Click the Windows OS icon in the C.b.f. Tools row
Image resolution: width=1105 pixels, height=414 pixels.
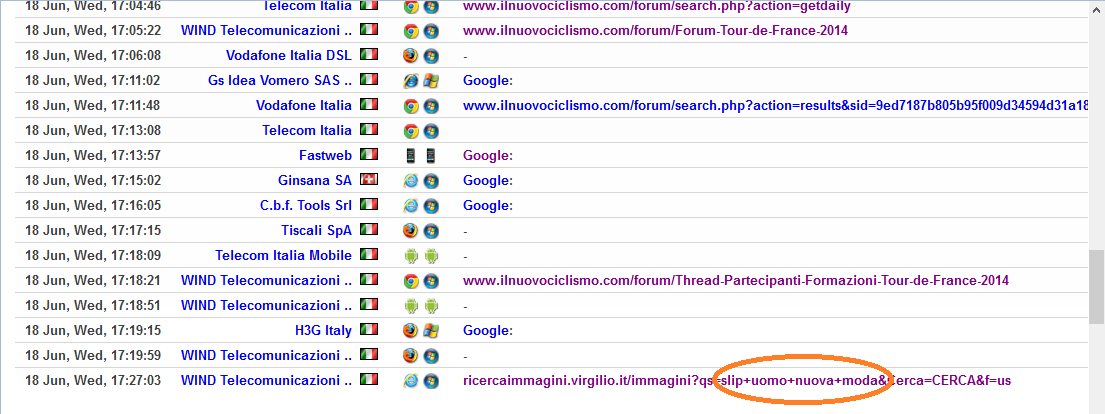click(x=431, y=206)
